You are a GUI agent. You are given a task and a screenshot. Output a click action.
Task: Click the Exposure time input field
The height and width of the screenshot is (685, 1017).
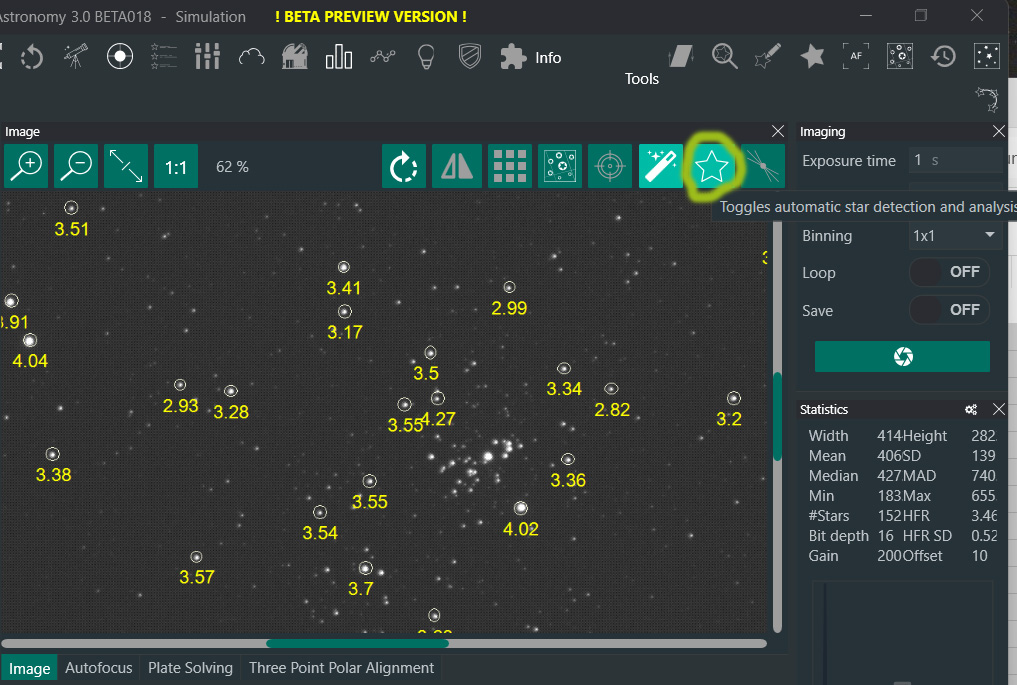point(954,160)
